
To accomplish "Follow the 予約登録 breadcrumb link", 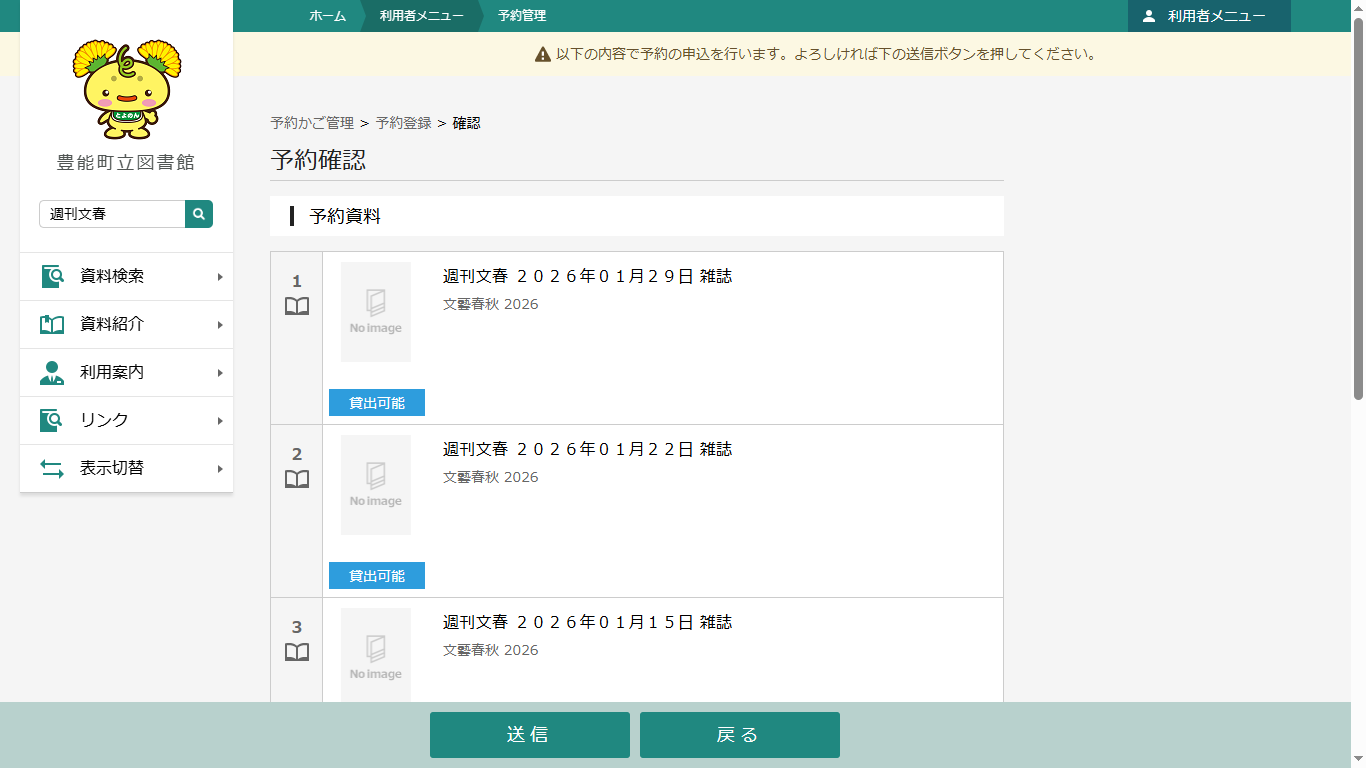I will point(404,123).
